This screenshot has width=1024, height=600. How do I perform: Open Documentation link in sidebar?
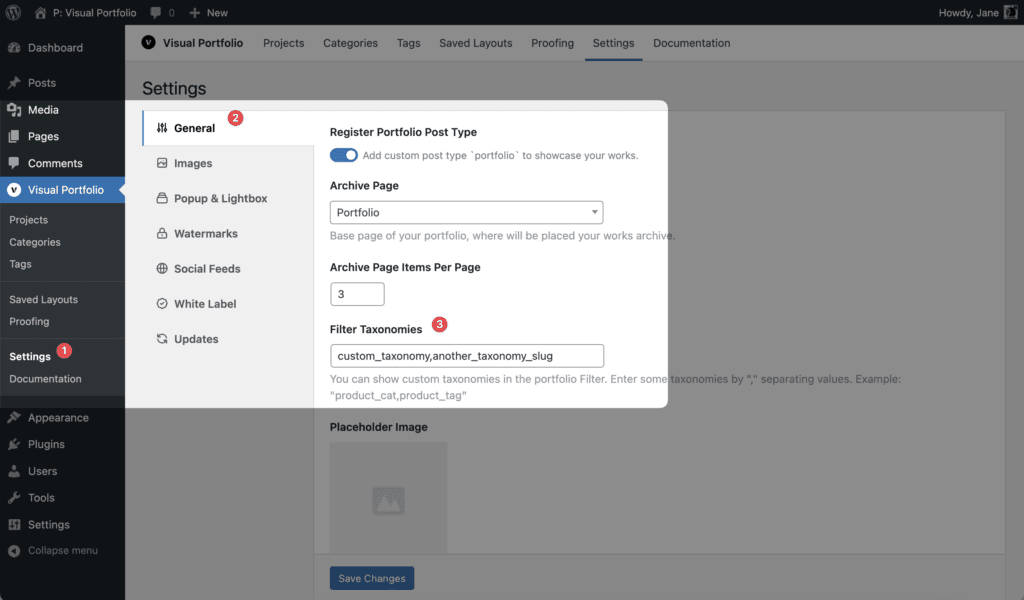(45, 379)
